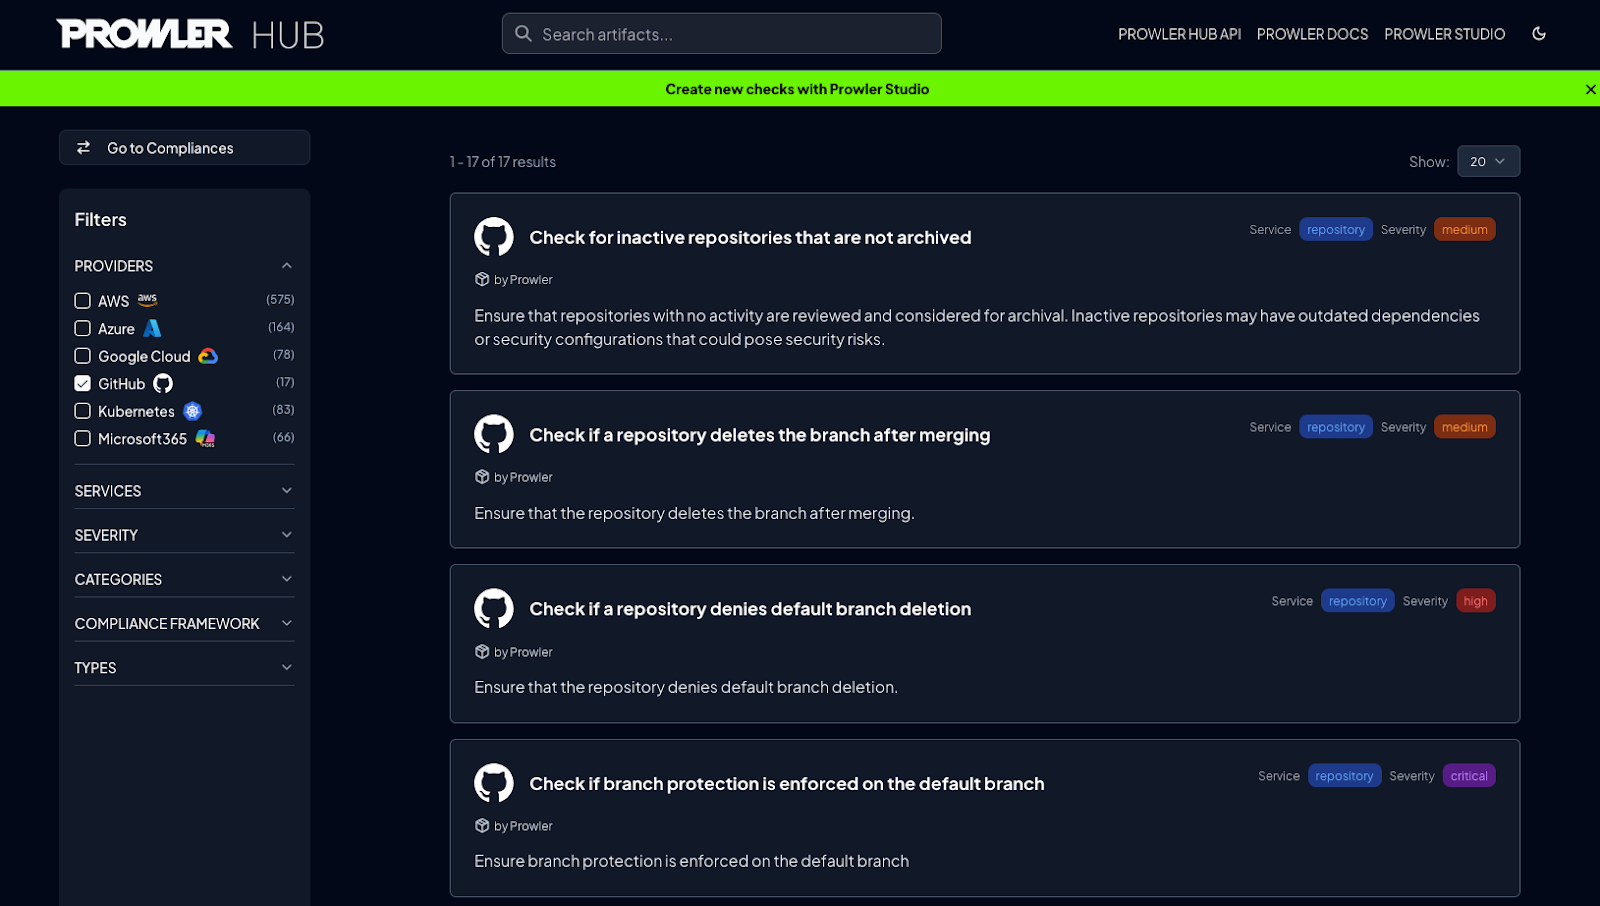Click the swap arrows icon in Go to Compliances
This screenshot has width=1600, height=906.
[84, 148]
